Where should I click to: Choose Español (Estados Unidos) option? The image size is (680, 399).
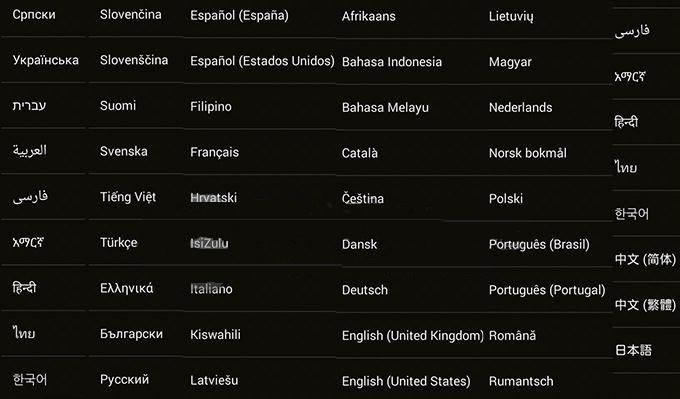(262, 61)
